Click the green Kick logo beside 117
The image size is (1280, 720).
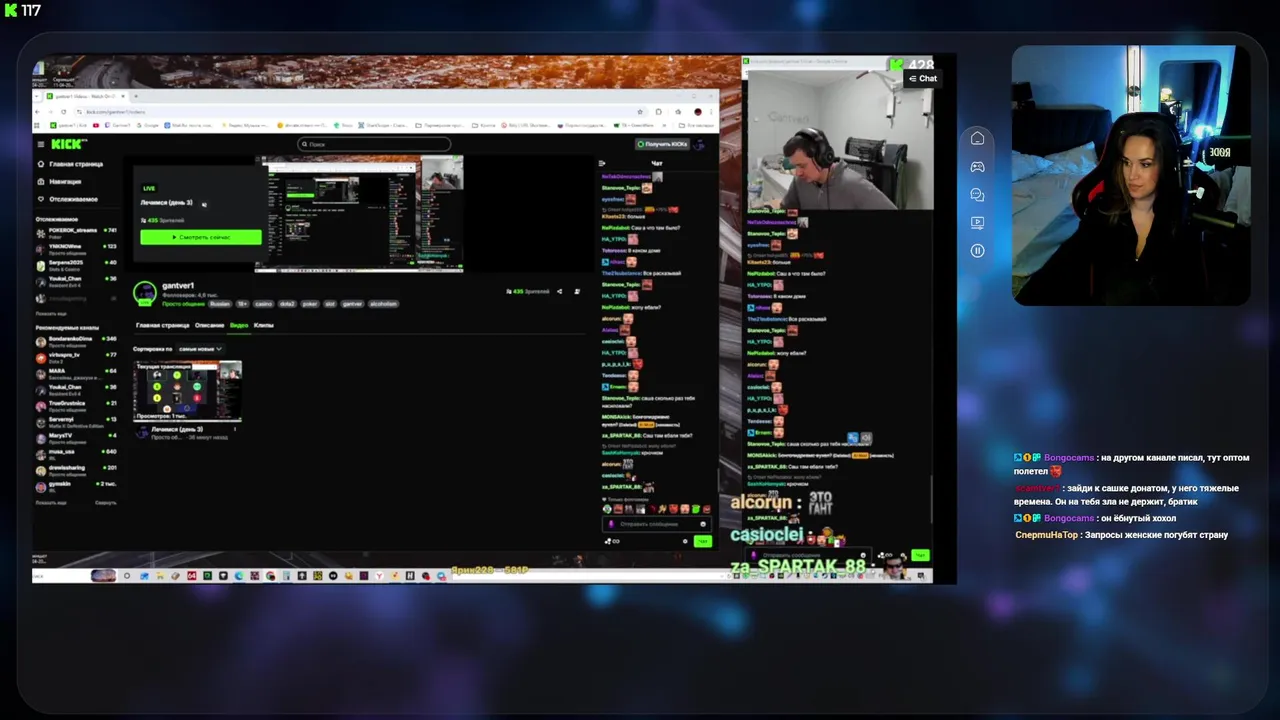coord(11,10)
